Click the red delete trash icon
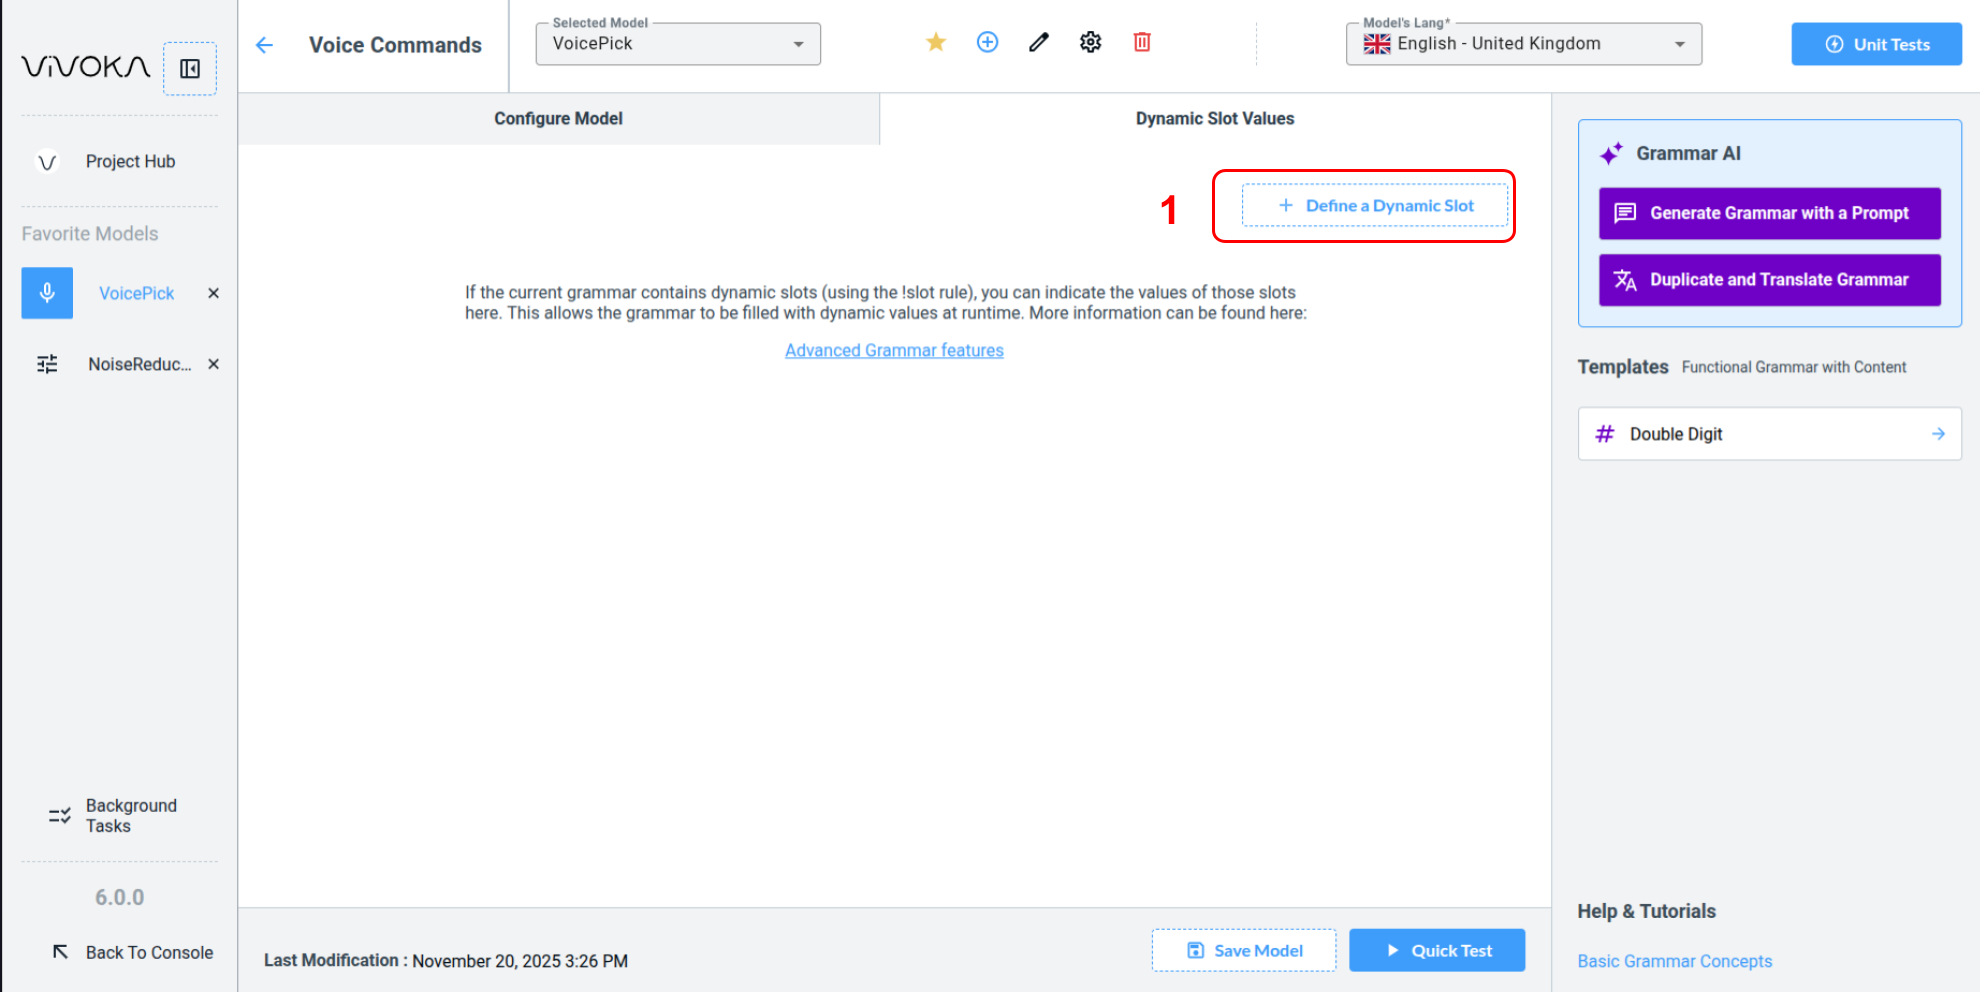1980x992 pixels. click(1142, 42)
